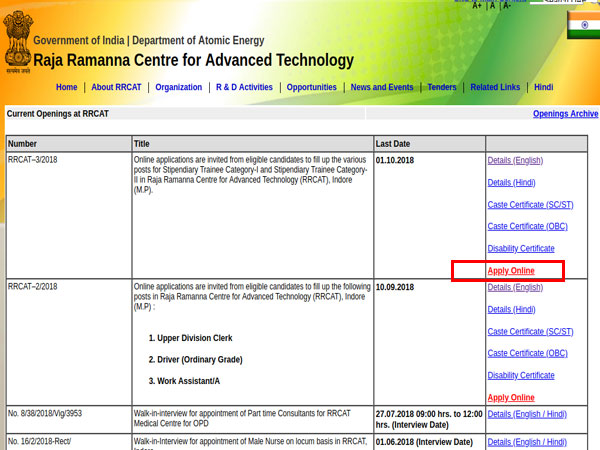This screenshot has width=600, height=450.
Task: Open Details (Hindi) for RRCAT-3/2018
Action: (511, 183)
